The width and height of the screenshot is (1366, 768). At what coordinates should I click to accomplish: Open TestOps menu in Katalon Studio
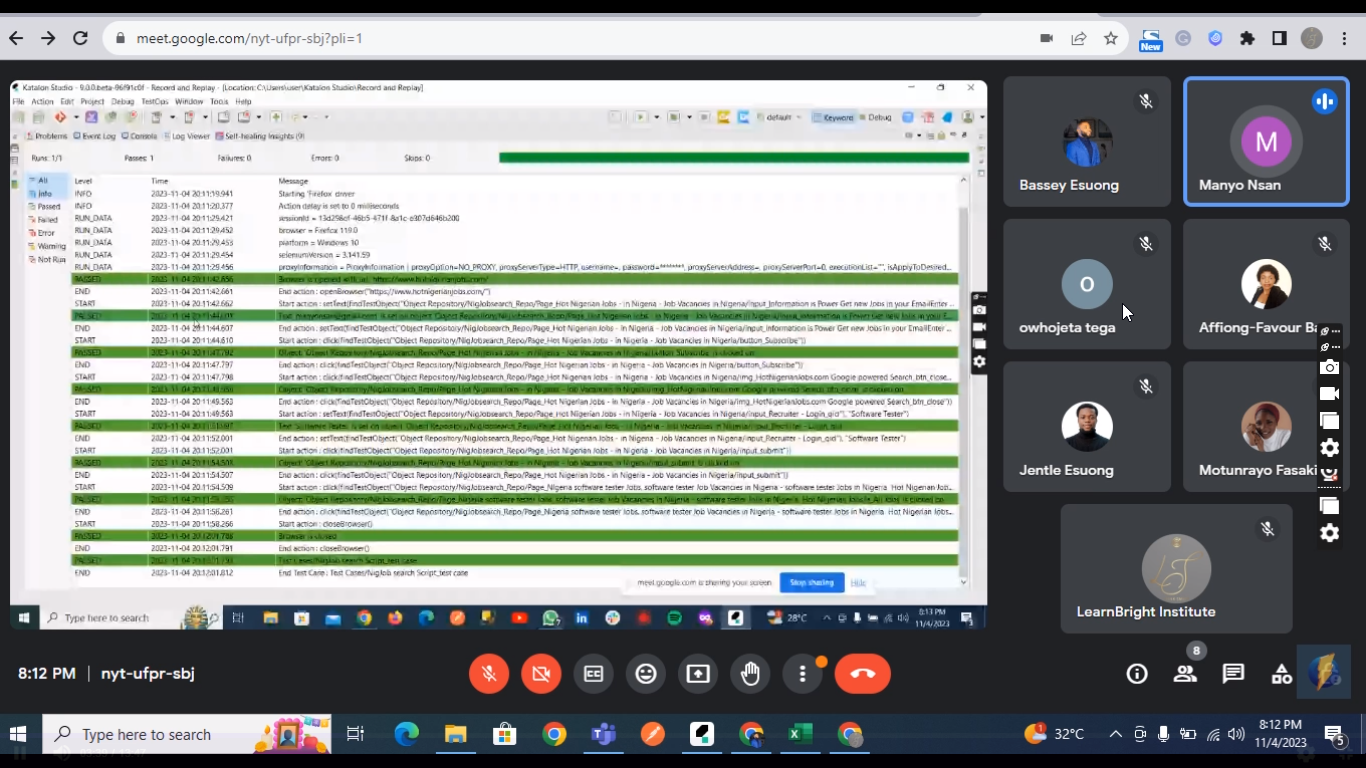pyautogui.click(x=155, y=102)
